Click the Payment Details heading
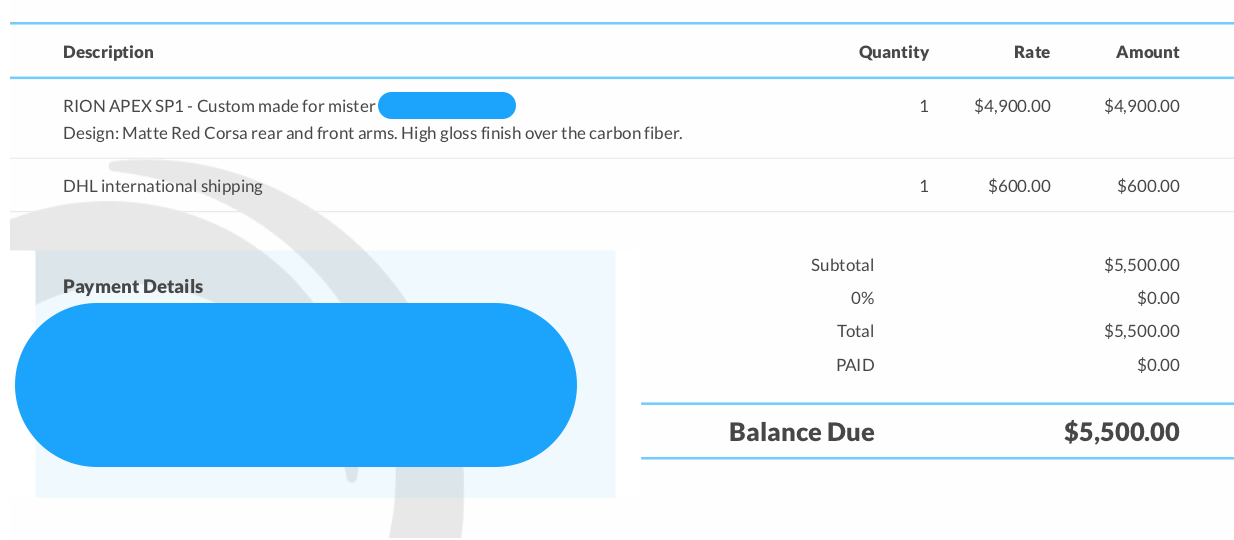Viewport: 1234px width, 540px height. click(x=133, y=286)
